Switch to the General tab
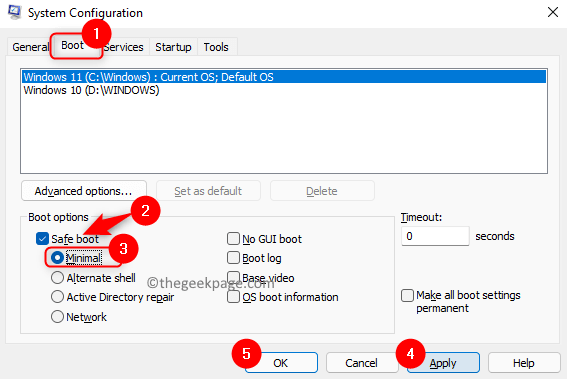 point(30,47)
